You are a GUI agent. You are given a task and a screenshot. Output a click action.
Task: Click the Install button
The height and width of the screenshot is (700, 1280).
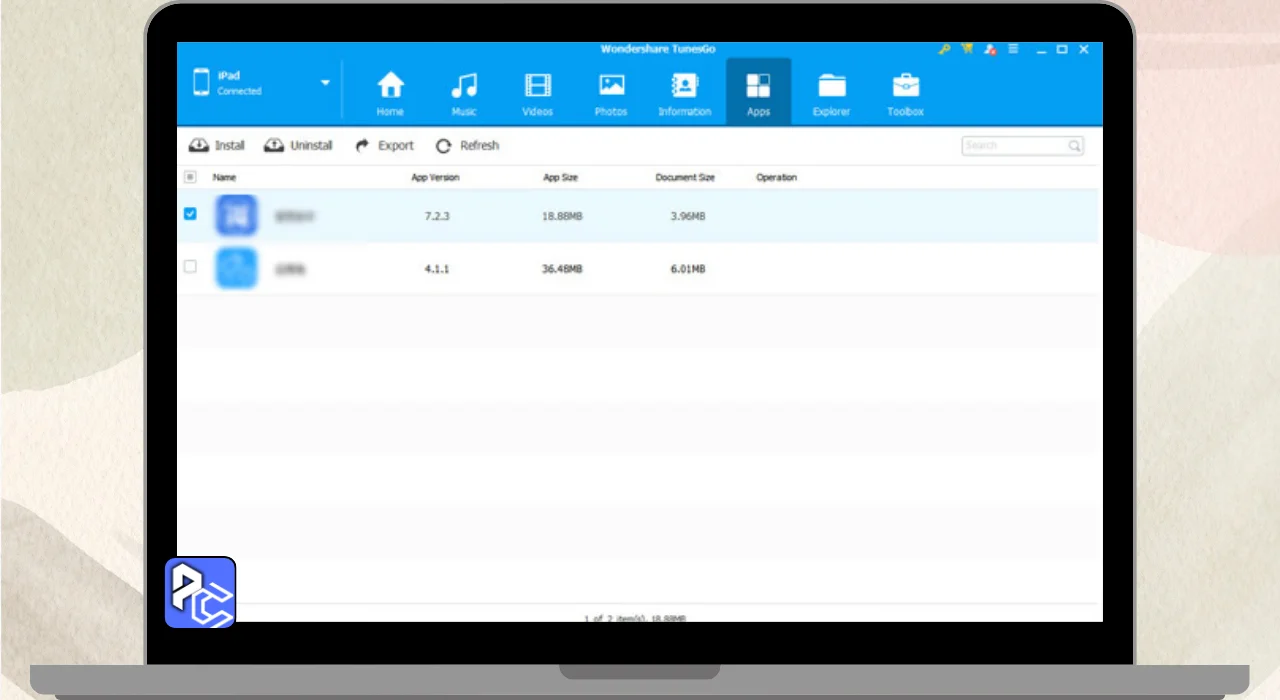pyautogui.click(x=217, y=146)
